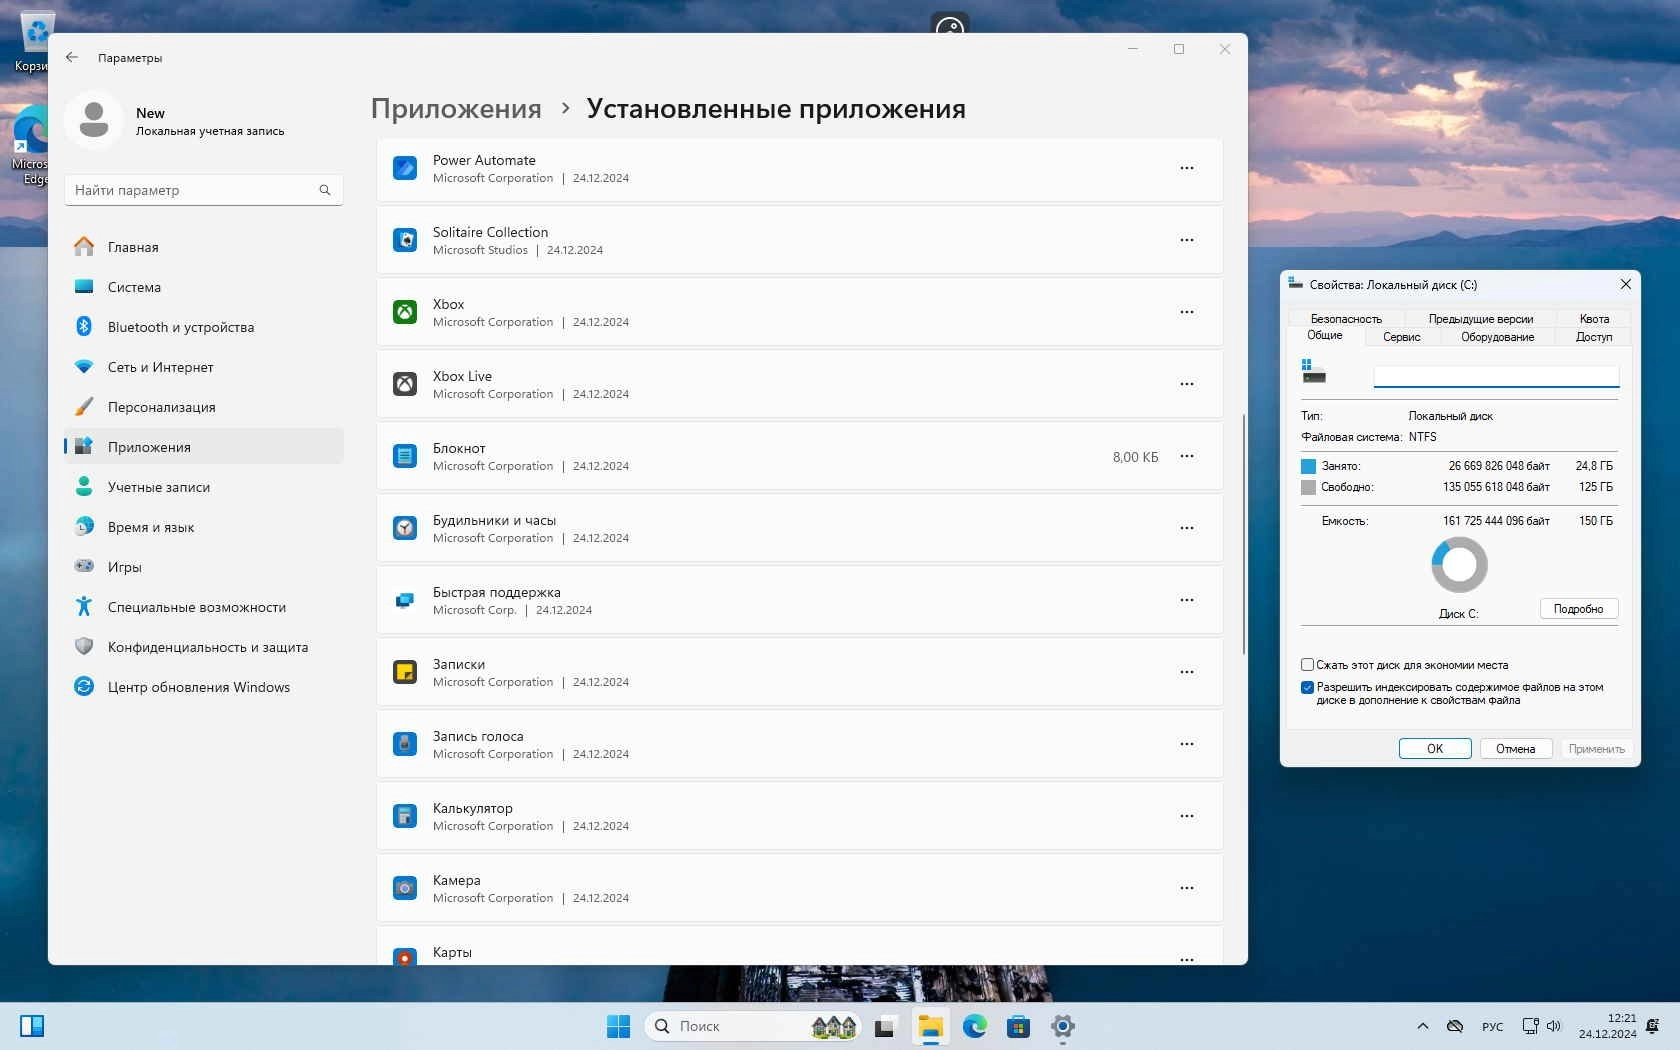
Task: Click the disk label text field
Action: point(1496,375)
